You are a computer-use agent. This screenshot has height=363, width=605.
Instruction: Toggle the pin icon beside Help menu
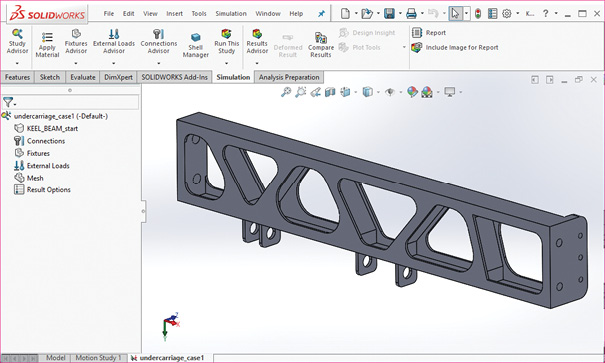[x=321, y=14]
